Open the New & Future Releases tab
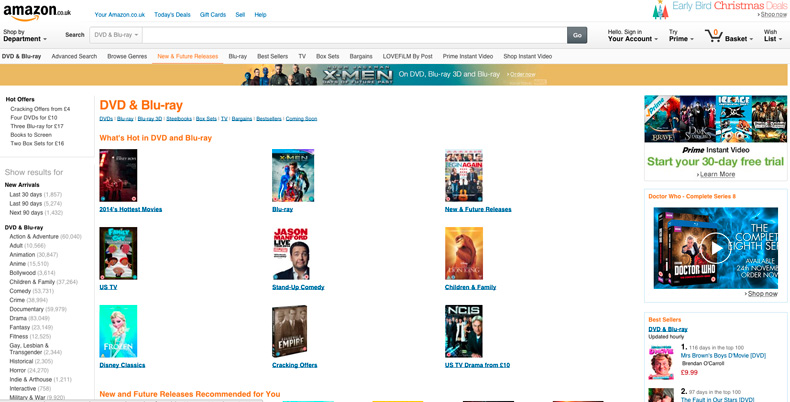790x402 pixels. coord(187,56)
